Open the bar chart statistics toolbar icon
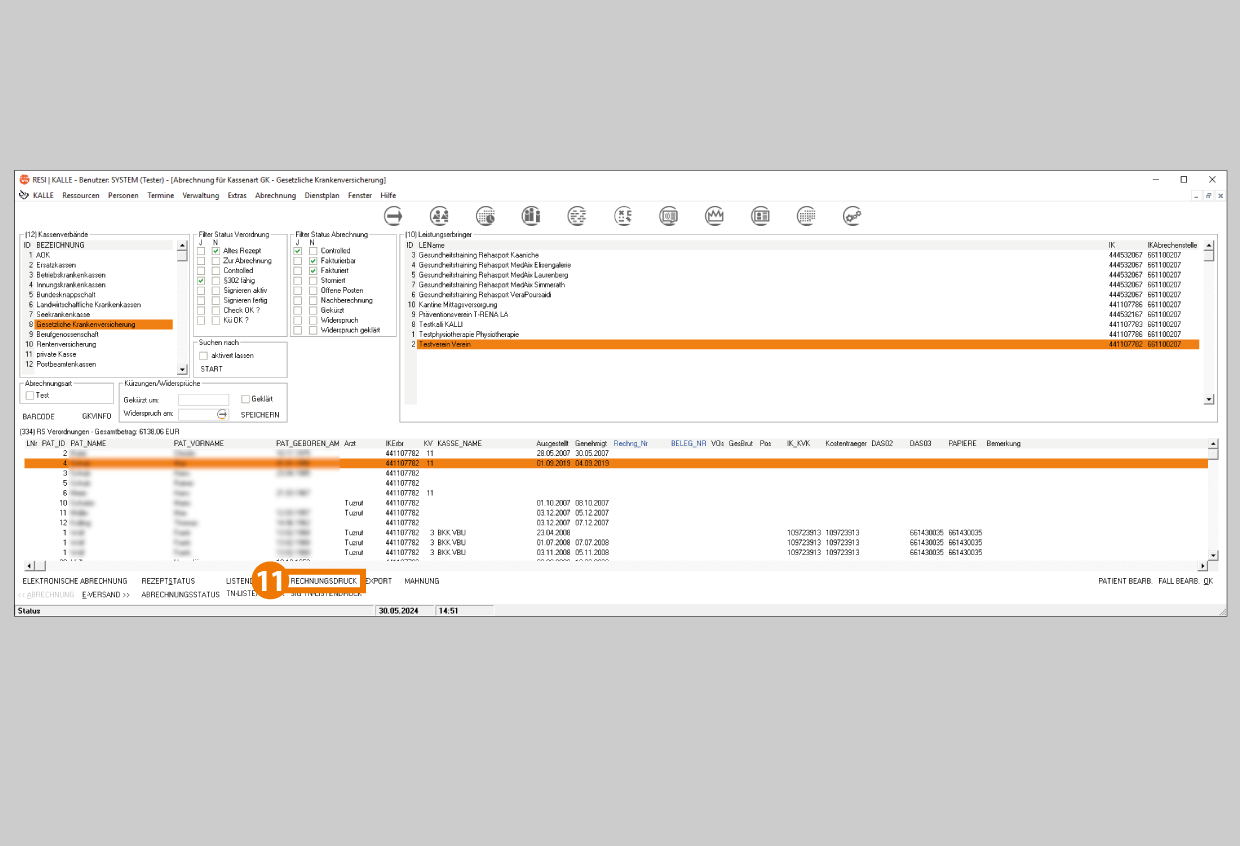Viewport: 1240px width, 846px height. tap(531, 215)
